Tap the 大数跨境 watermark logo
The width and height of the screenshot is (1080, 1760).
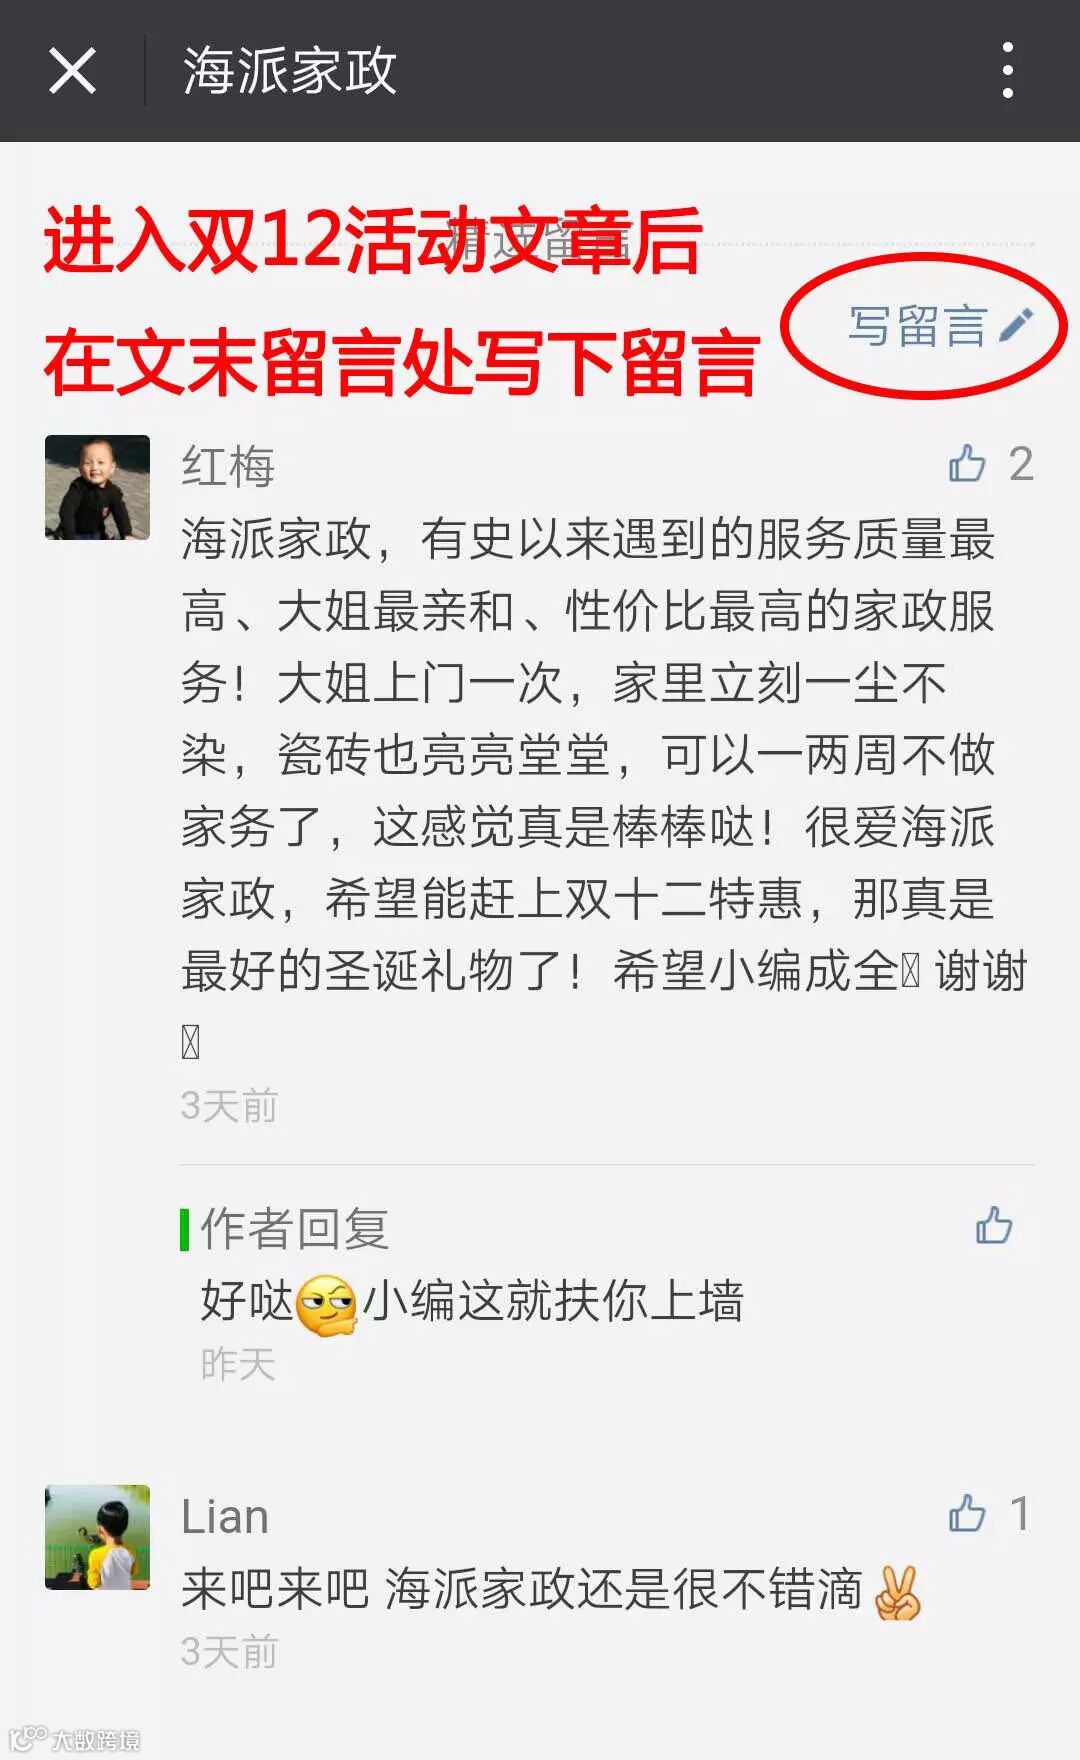pyautogui.click(x=75, y=1739)
